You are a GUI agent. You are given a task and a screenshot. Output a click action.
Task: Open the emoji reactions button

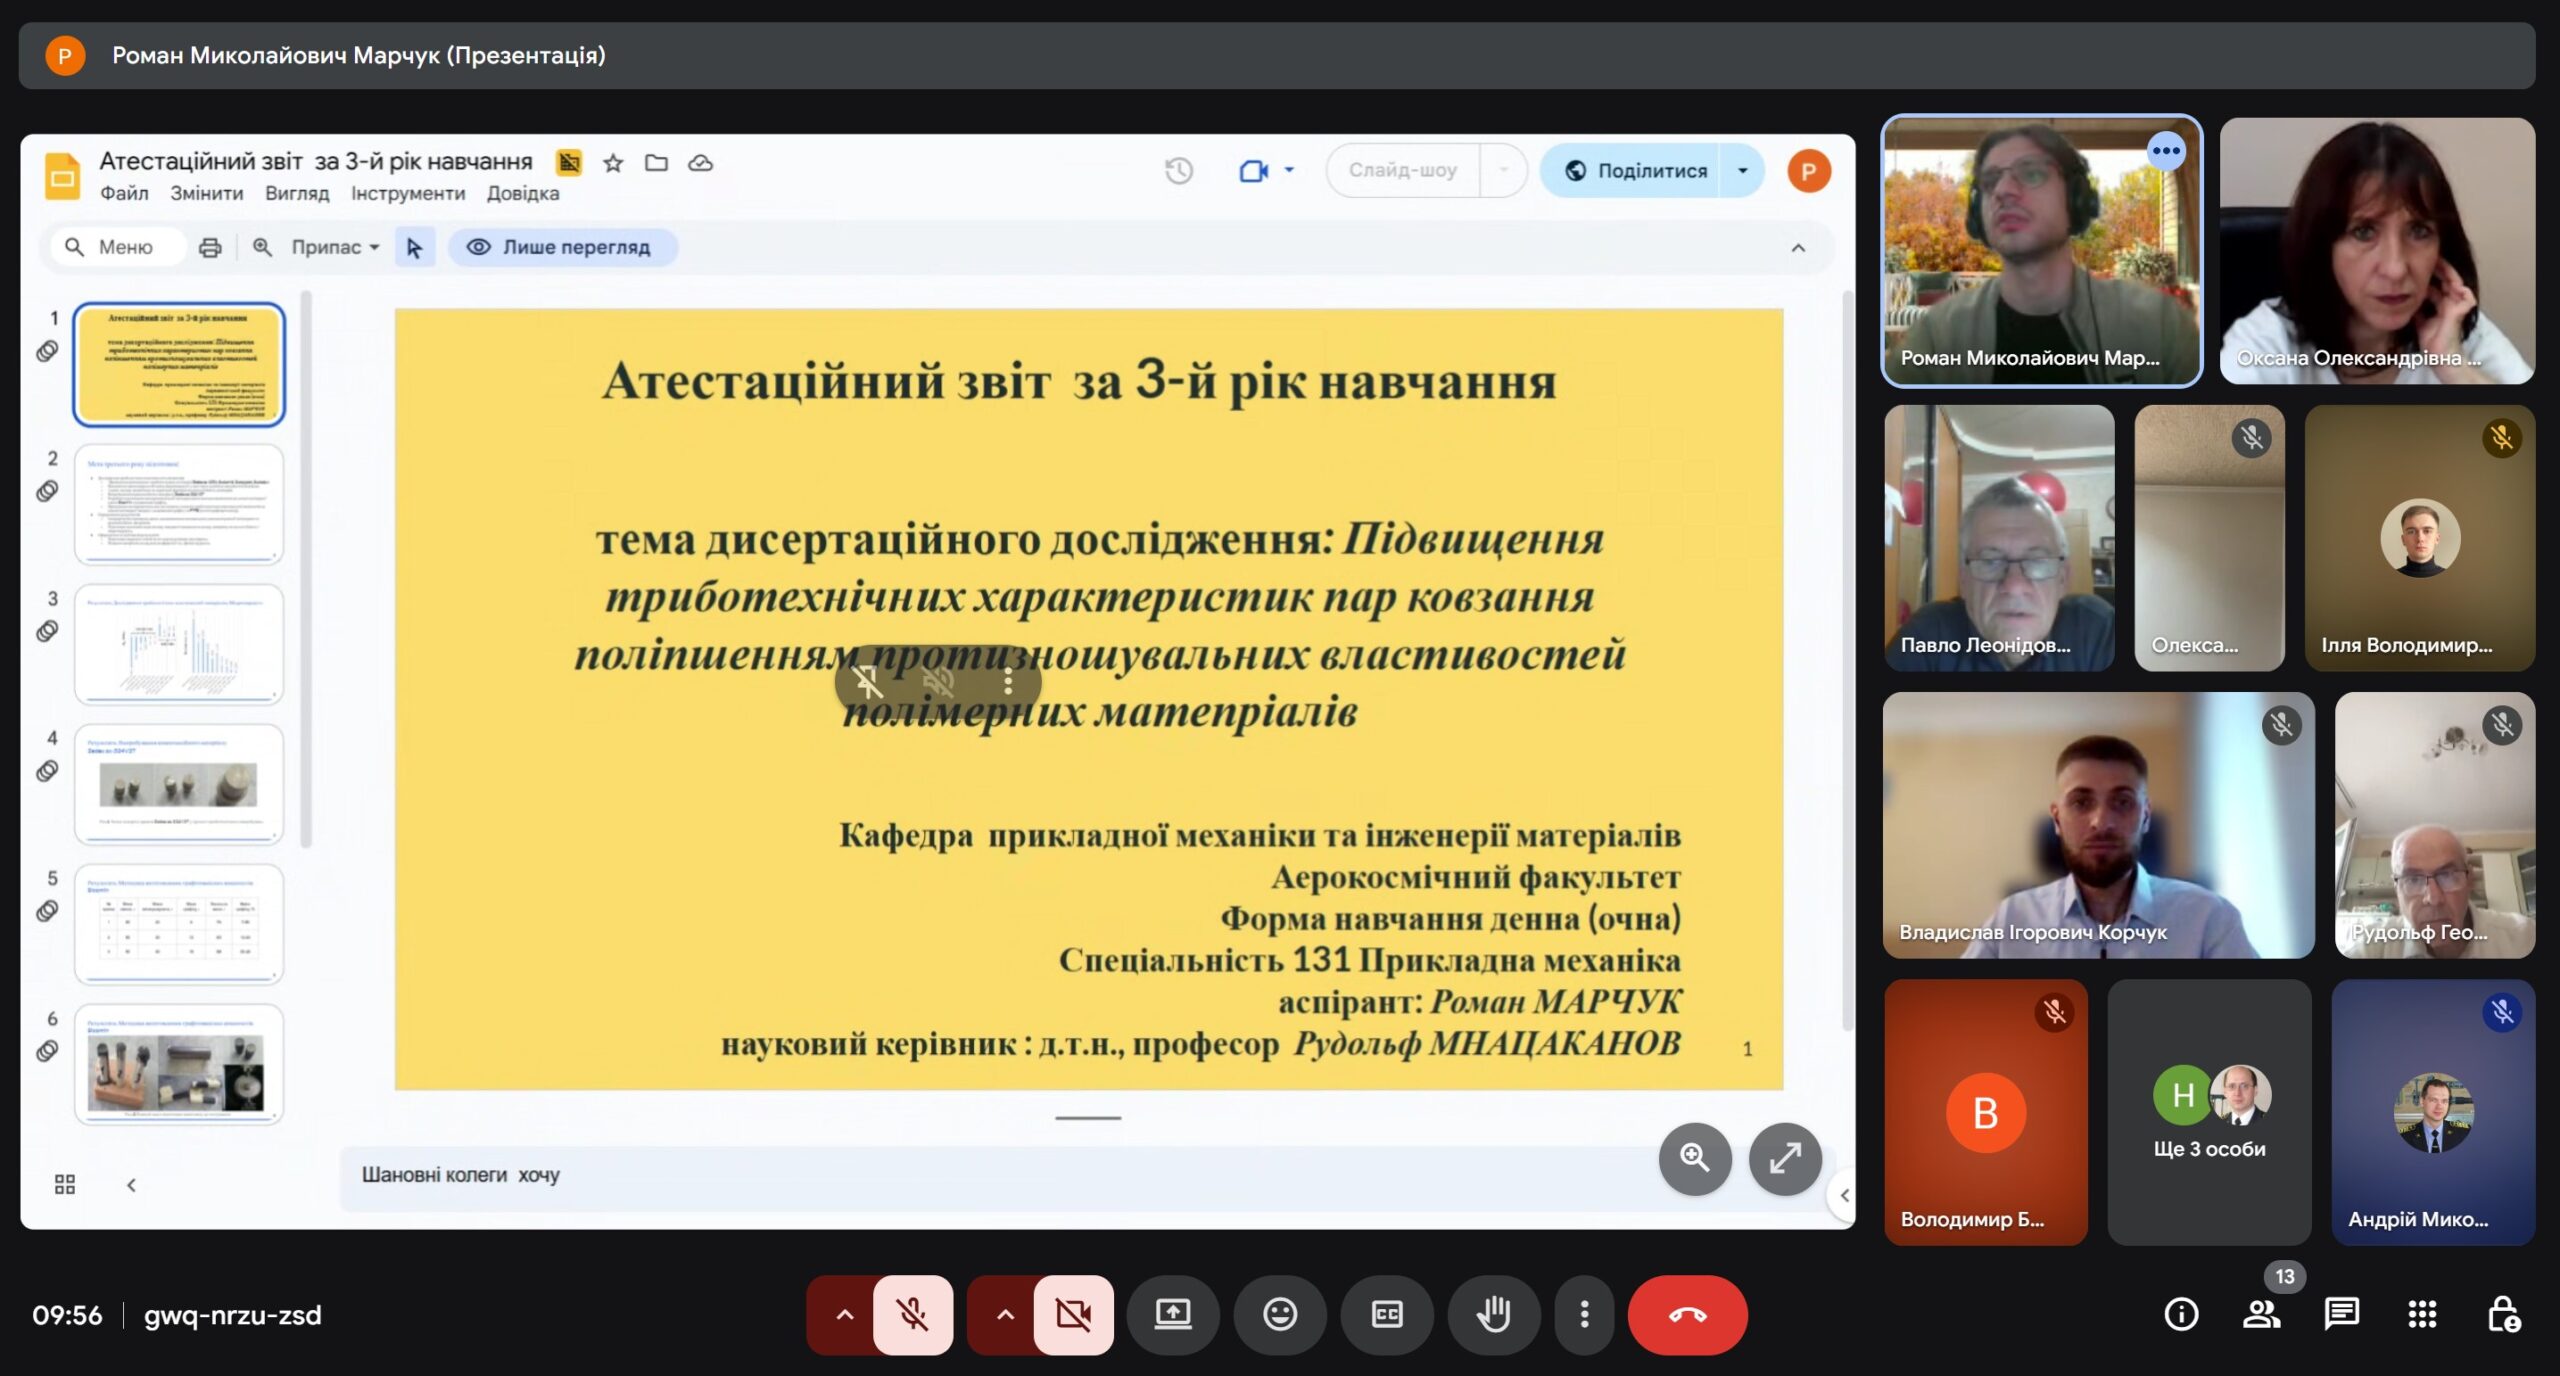pos(1279,1314)
